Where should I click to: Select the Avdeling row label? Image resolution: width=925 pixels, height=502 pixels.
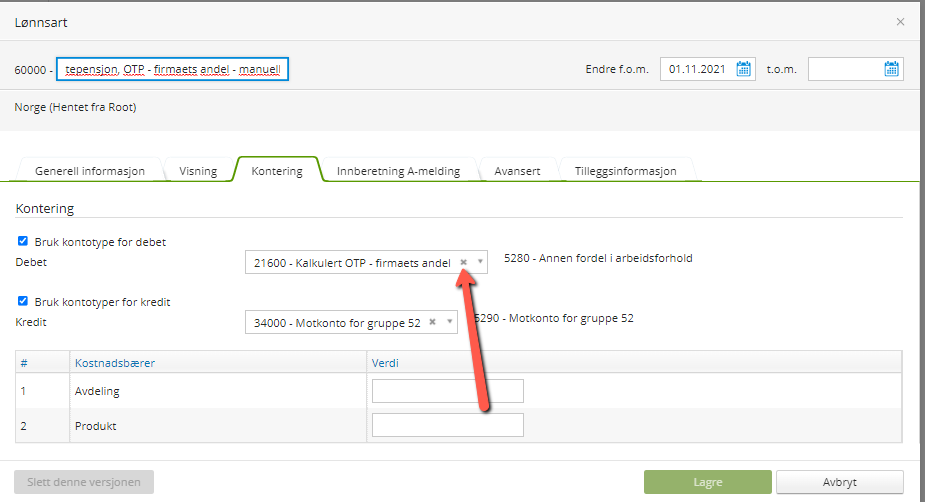coord(97,391)
